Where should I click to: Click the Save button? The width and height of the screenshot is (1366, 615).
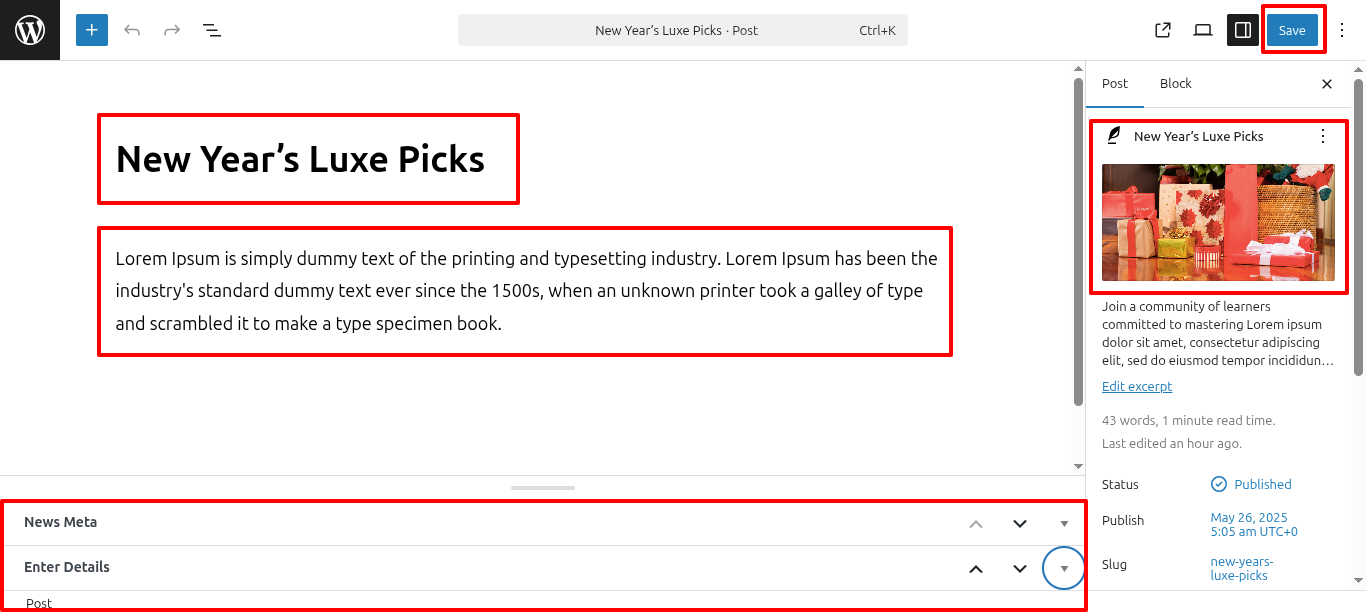1292,30
